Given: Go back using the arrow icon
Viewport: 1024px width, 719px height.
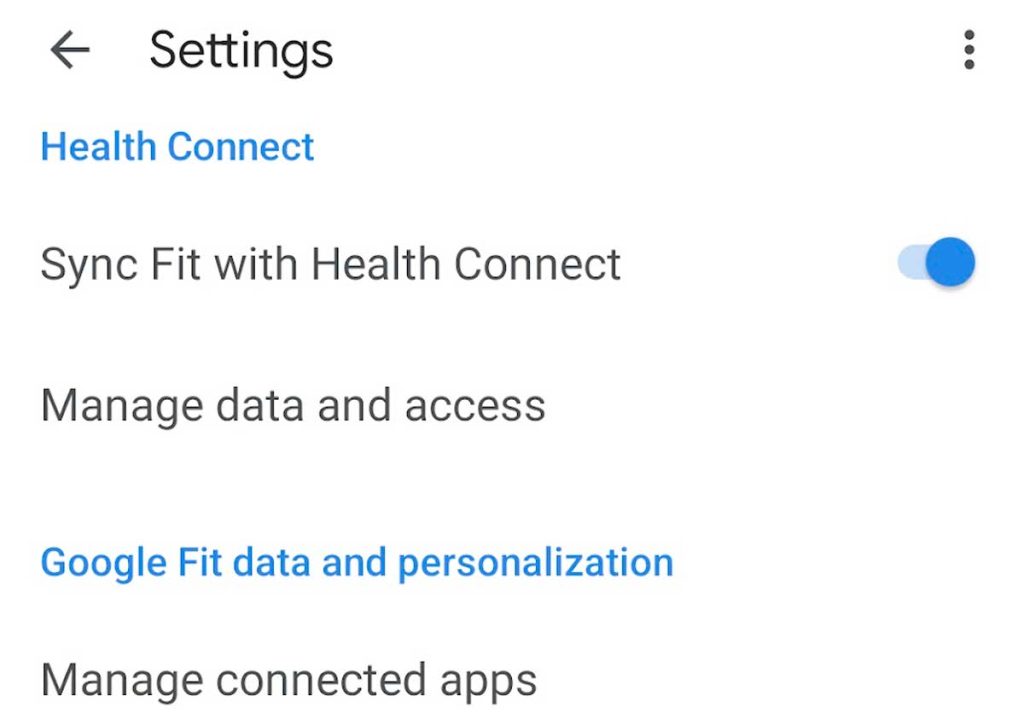Looking at the screenshot, I should [69, 50].
